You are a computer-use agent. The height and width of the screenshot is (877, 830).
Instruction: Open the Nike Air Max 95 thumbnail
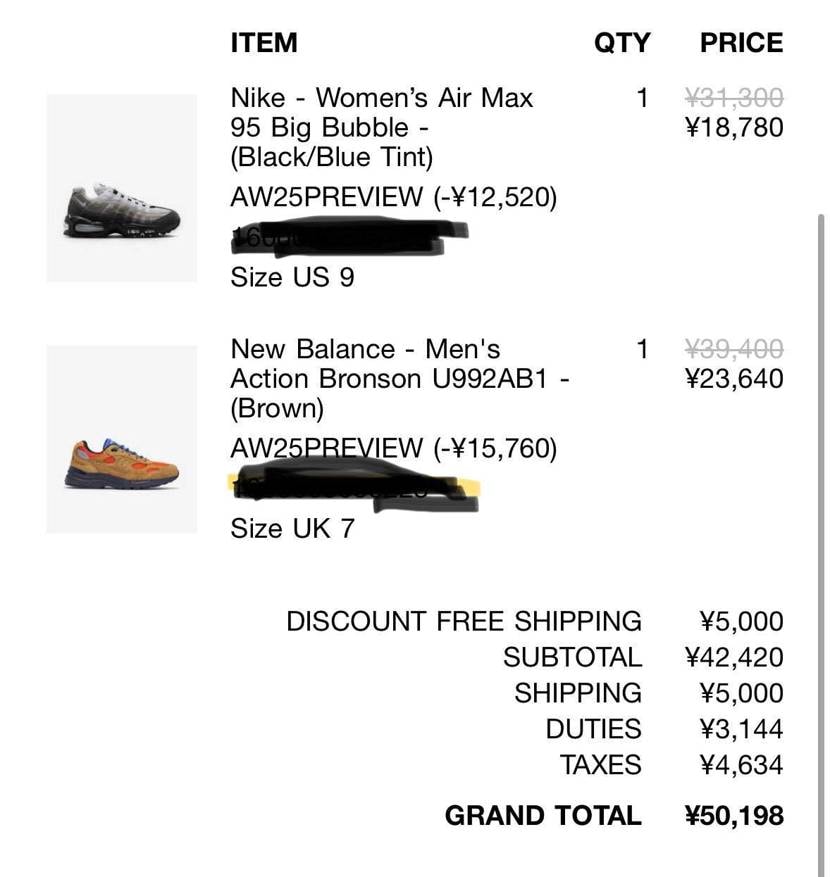click(122, 188)
